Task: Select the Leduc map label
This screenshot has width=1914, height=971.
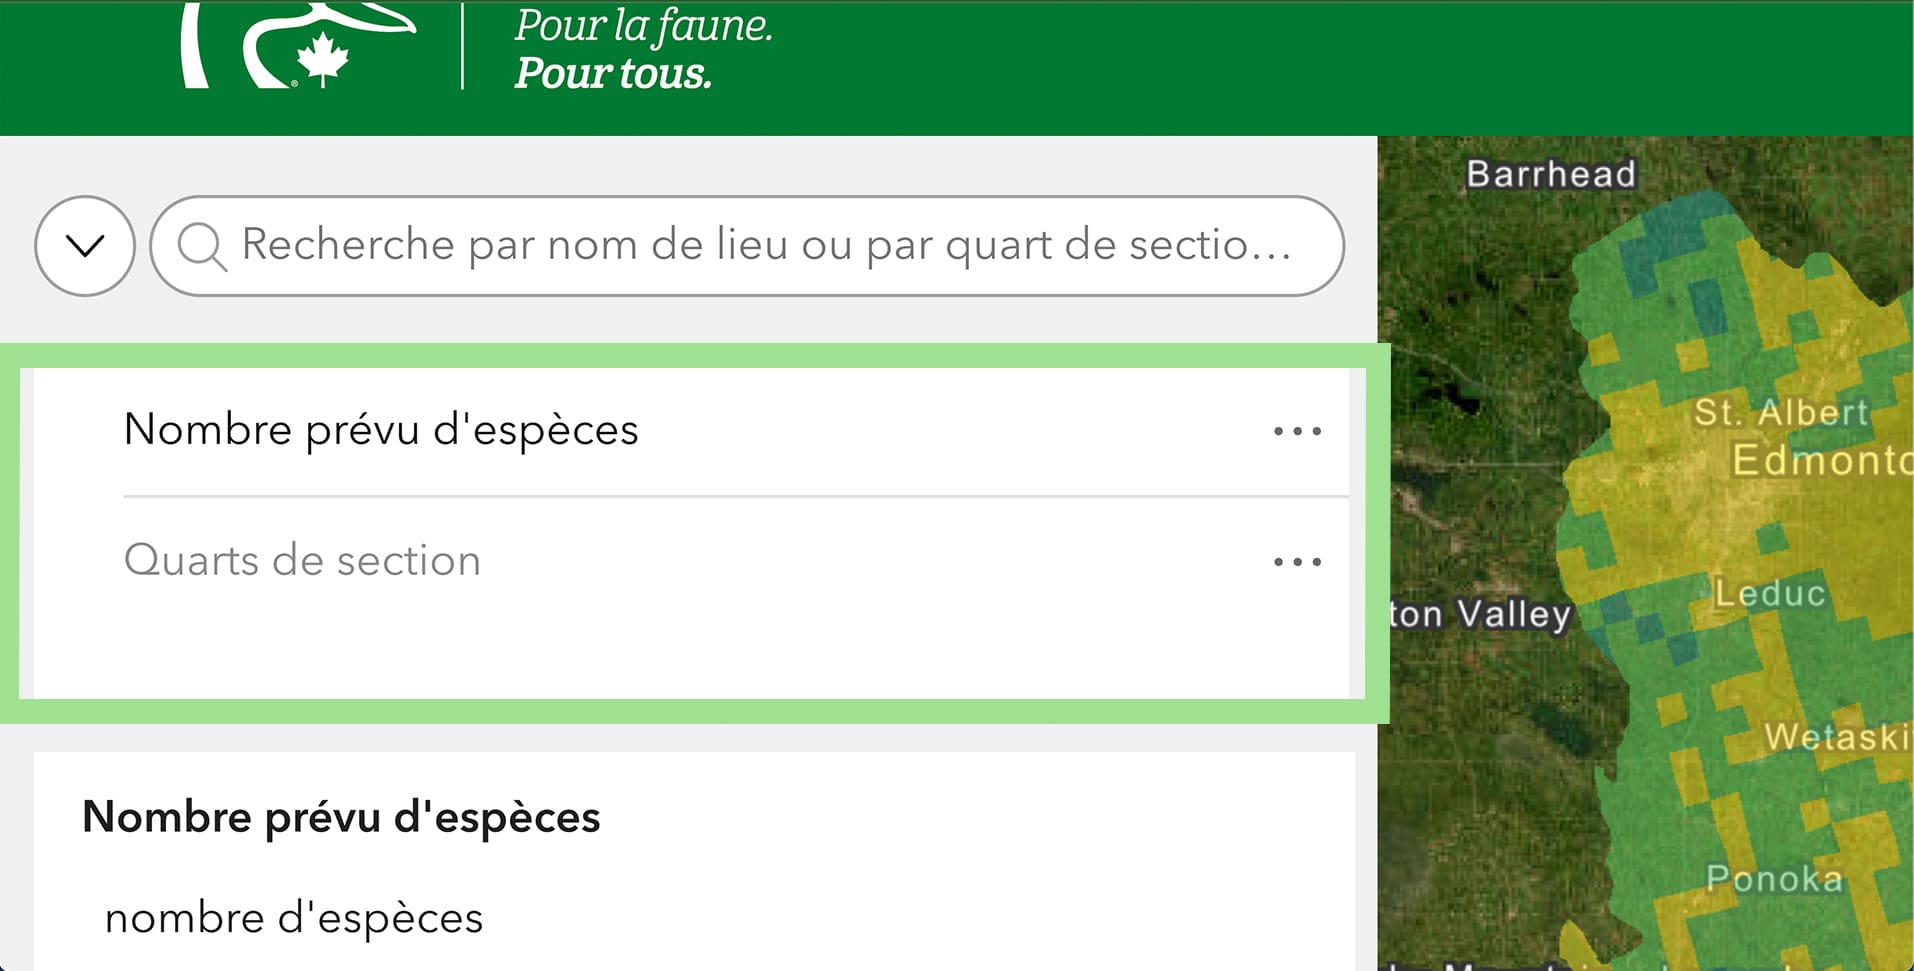Action: [1770, 593]
